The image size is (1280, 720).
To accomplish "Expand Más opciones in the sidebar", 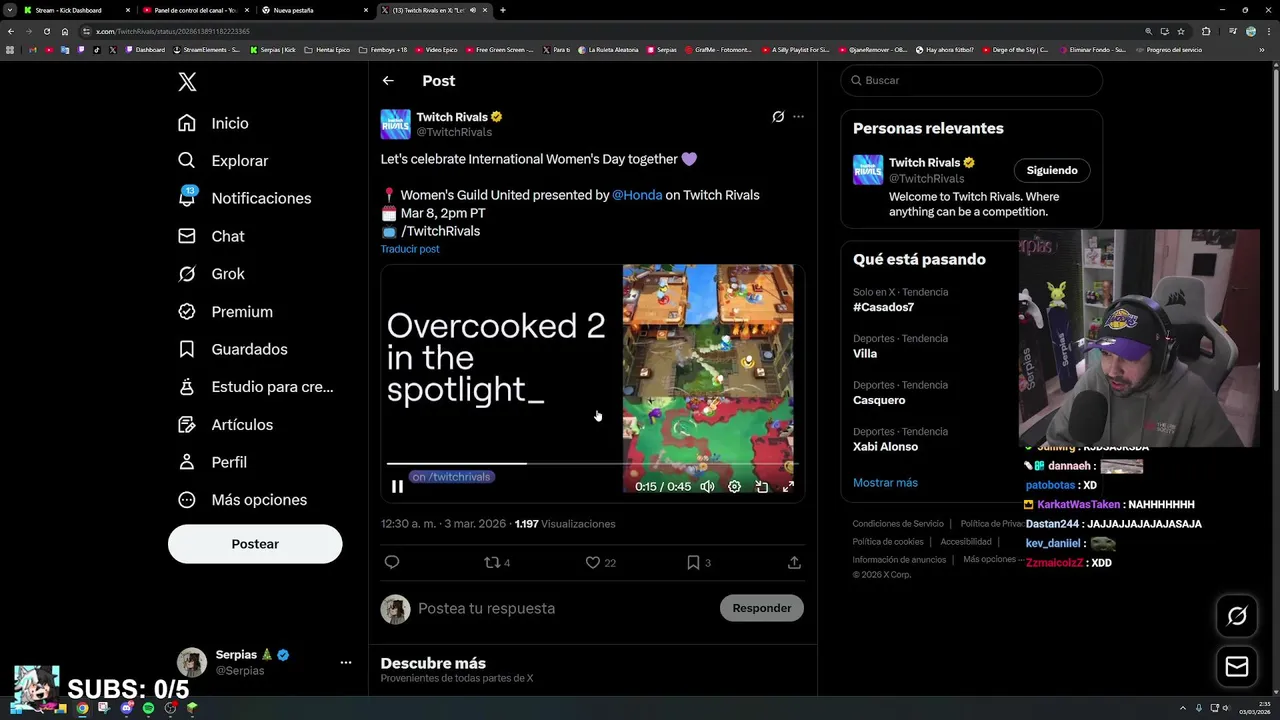I will (x=242, y=500).
